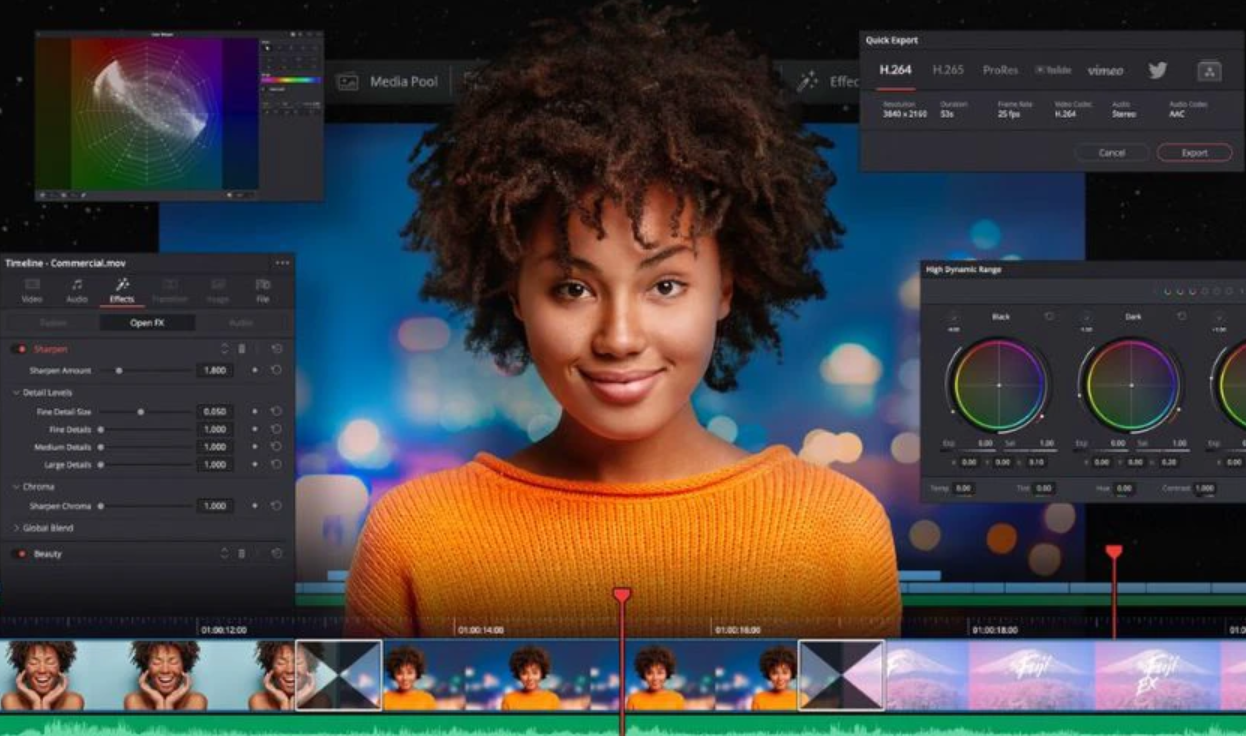Open the File tab in the inspector
This screenshot has width=1246, height=736.
(262, 290)
